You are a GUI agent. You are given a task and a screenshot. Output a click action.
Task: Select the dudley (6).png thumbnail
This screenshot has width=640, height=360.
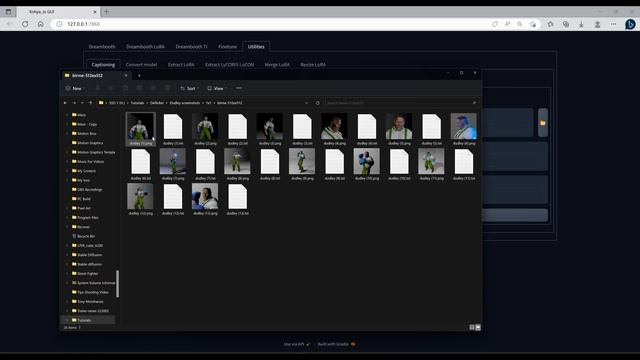464,129
